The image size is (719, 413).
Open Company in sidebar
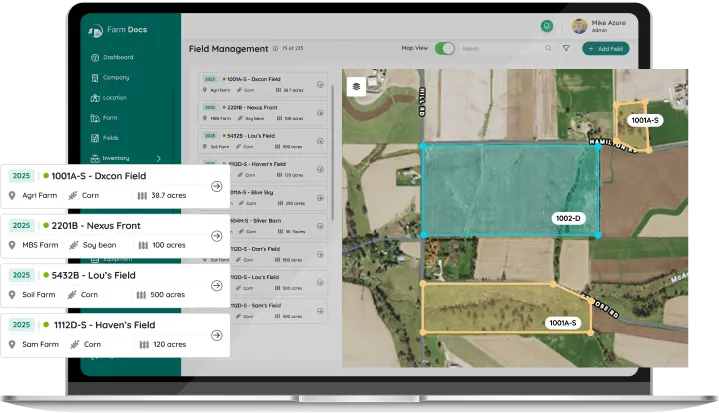tap(115, 77)
